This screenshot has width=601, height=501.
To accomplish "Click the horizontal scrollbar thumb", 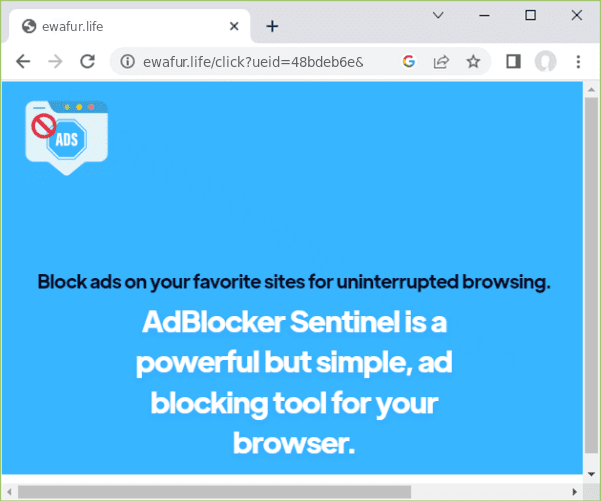I will coord(214,491).
